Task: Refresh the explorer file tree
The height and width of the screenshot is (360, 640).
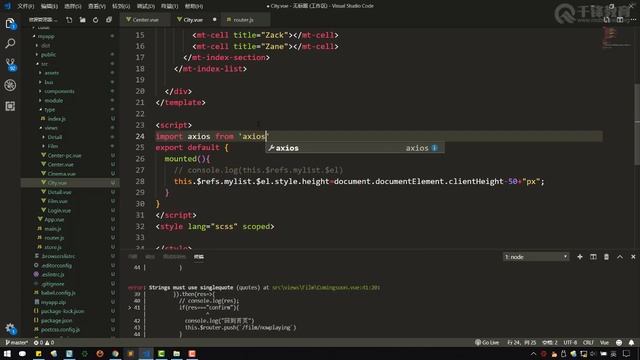Action: coord(96,20)
